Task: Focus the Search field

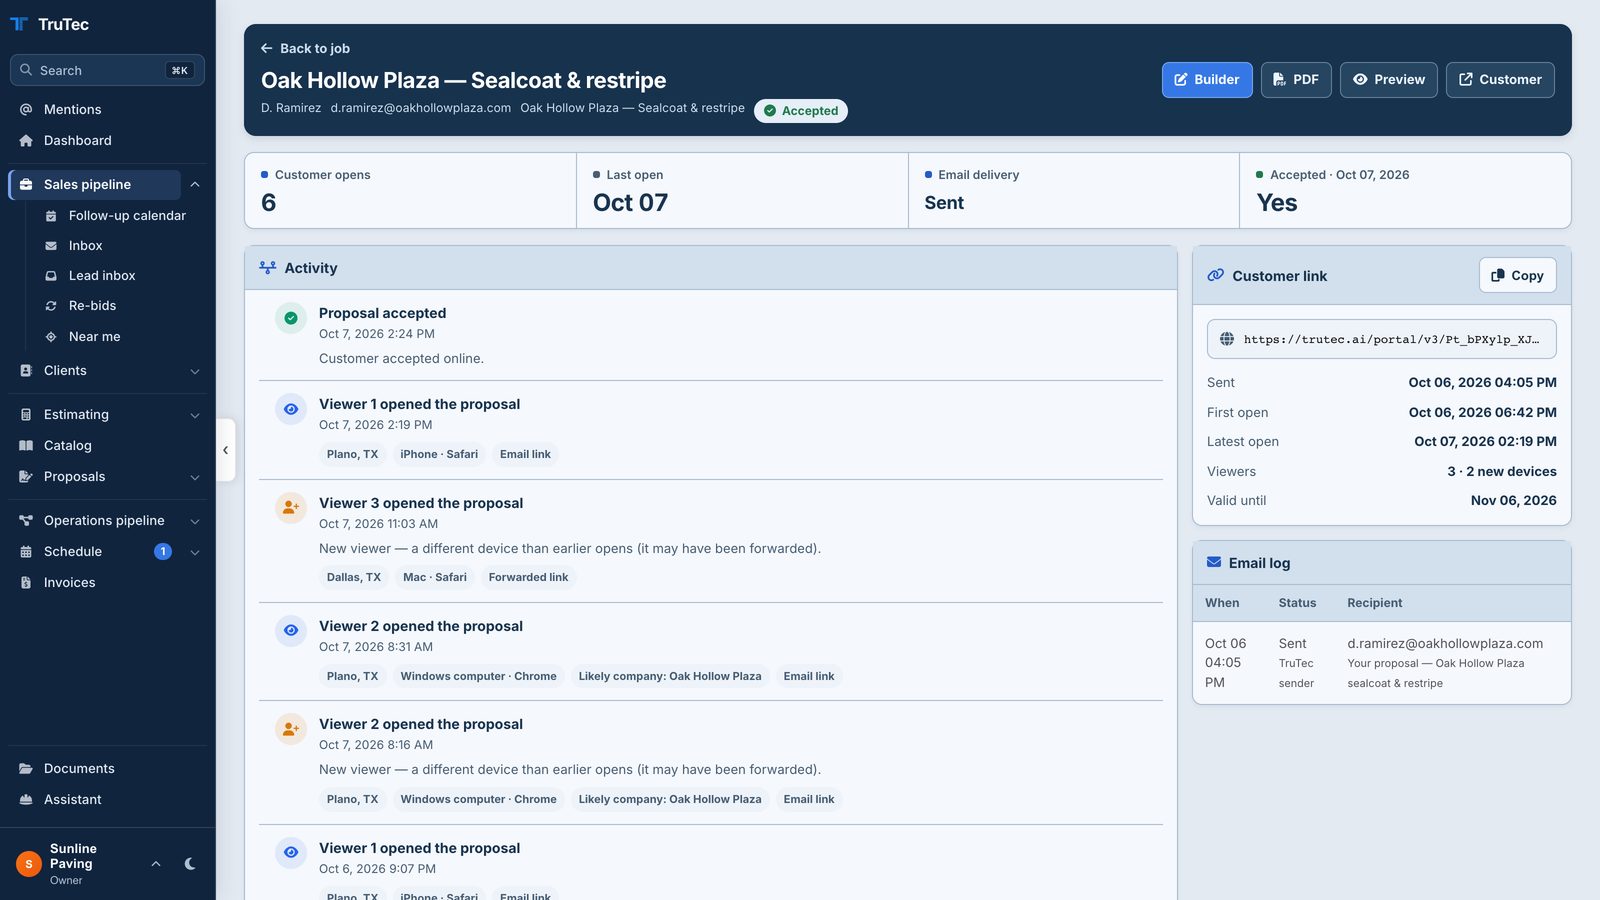Action: pos(107,70)
